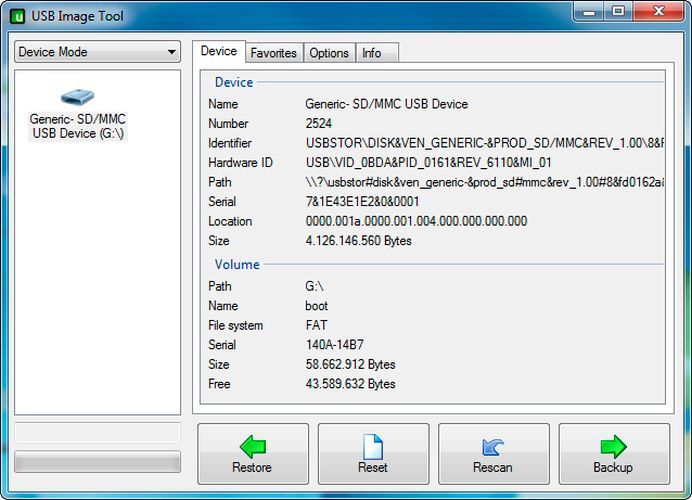Screen dimensions: 692x500
Task: Click device Serial value 7&1E43E1E2&0&0001
Action: click(x=362, y=202)
